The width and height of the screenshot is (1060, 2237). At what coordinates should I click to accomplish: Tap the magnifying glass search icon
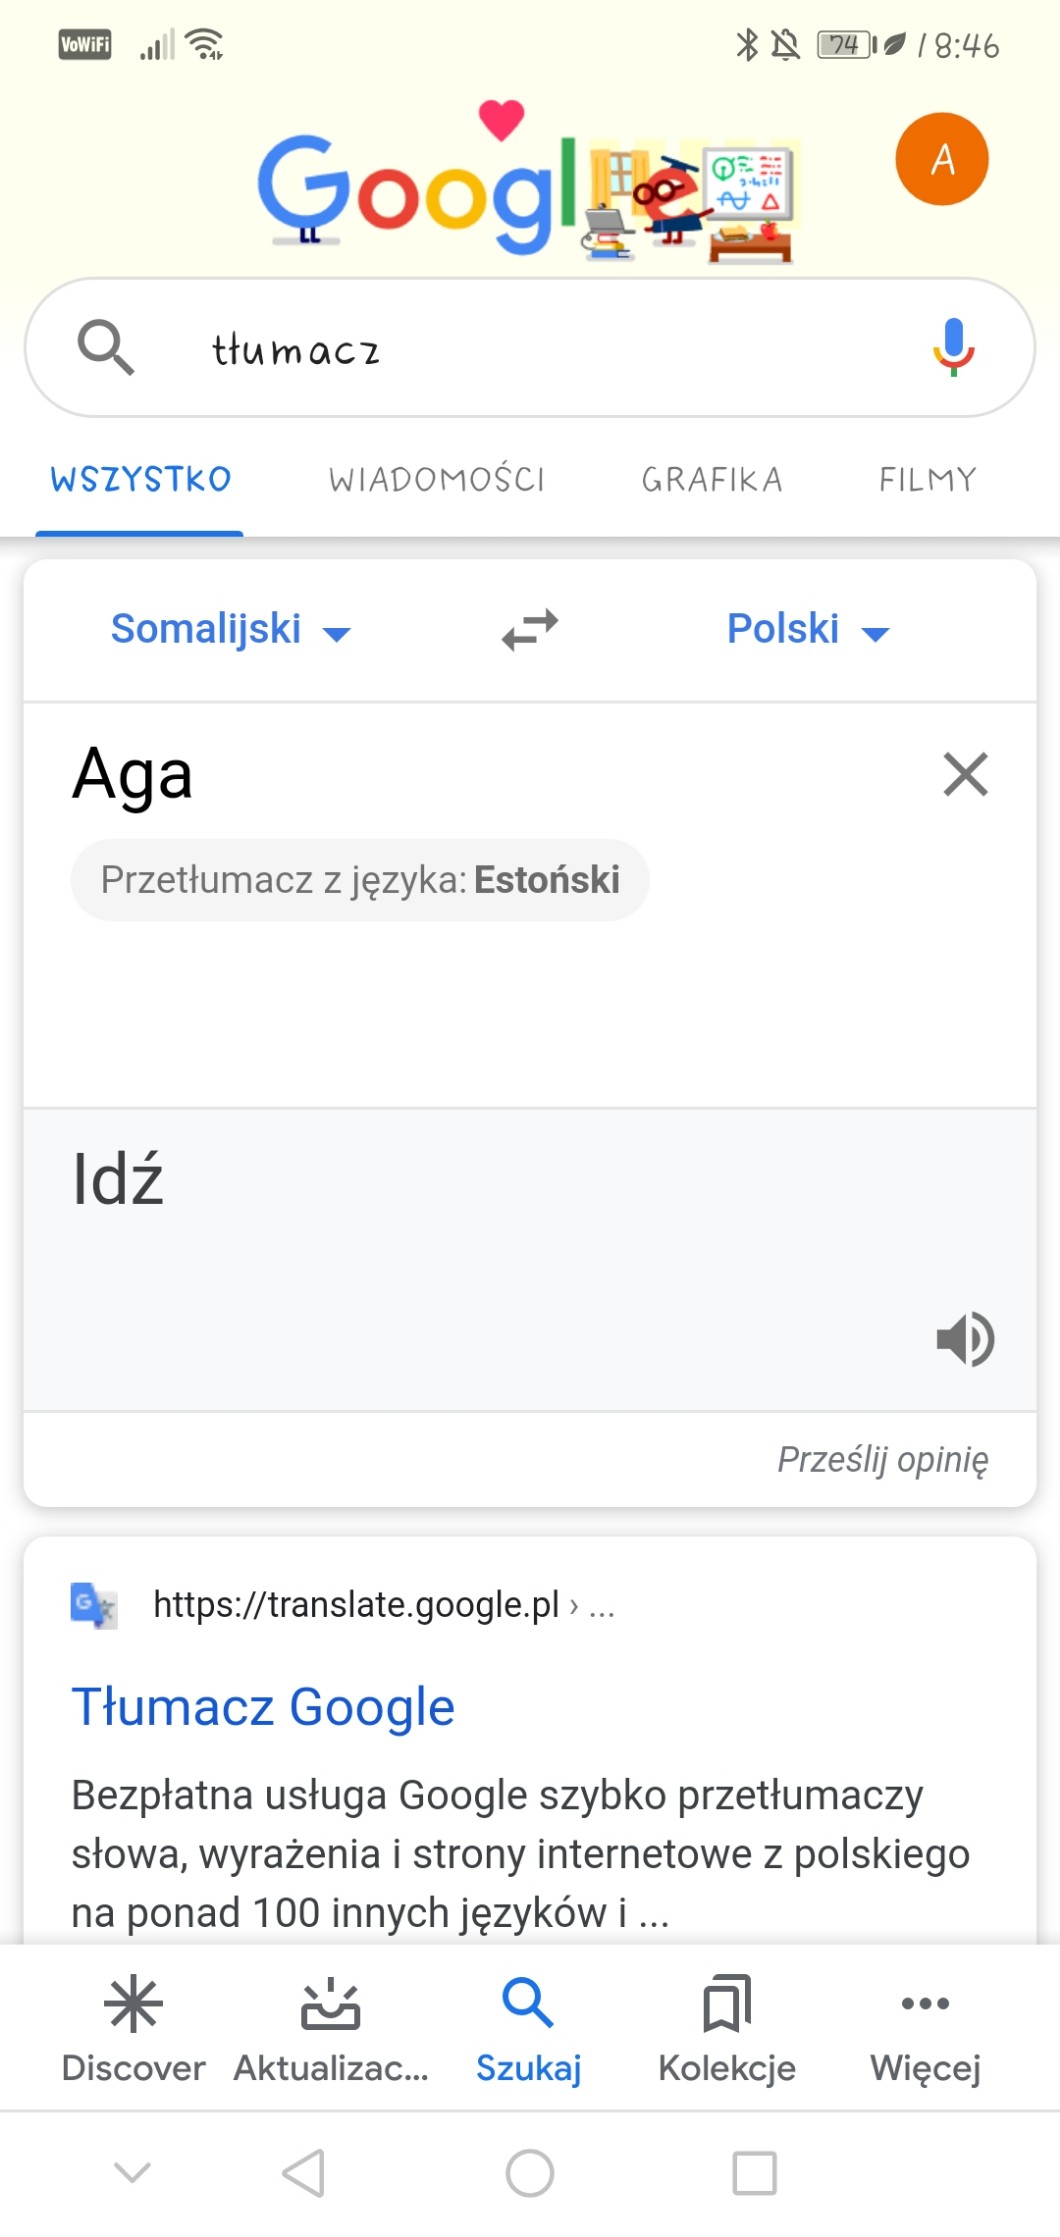click(x=105, y=346)
